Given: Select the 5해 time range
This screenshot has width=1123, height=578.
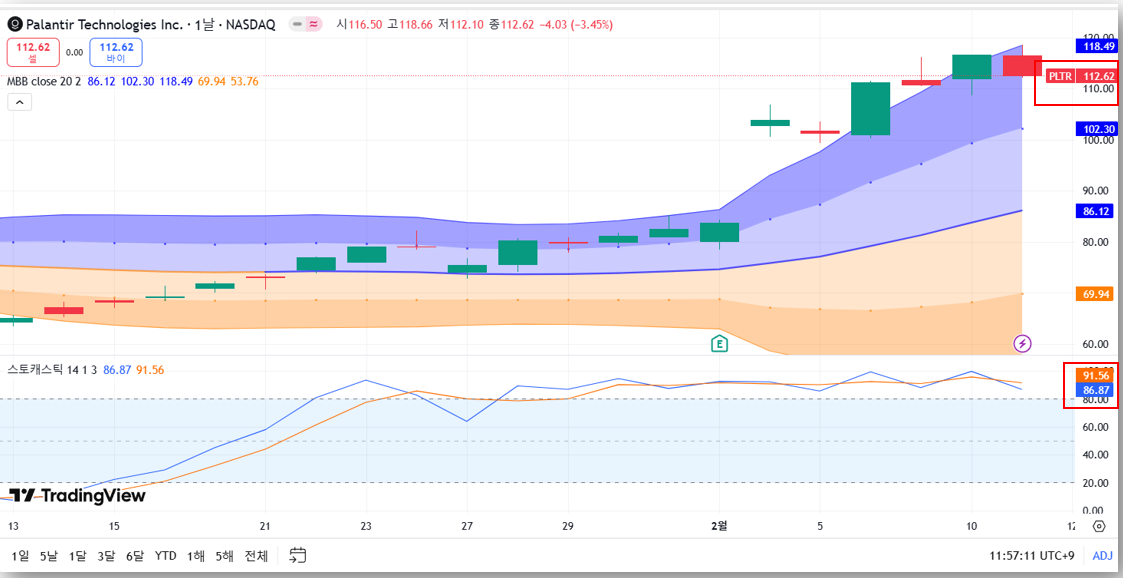Looking at the screenshot, I should 225,556.
